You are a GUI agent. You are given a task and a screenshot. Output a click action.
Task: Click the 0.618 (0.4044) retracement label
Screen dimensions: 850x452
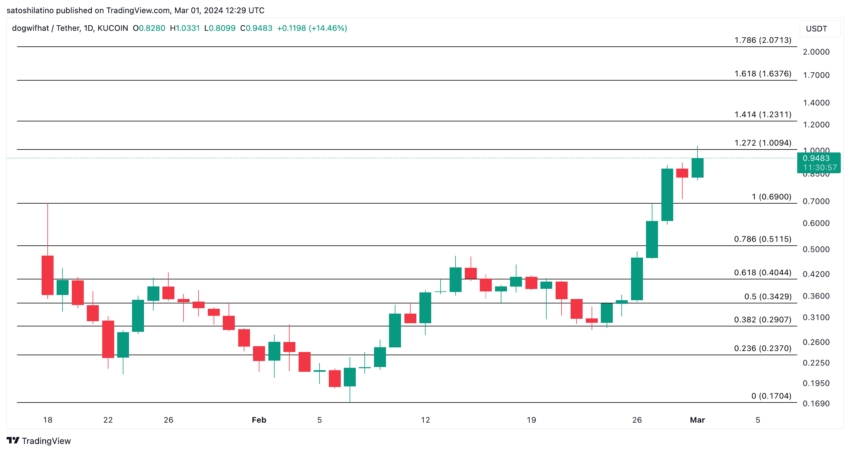(x=763, y=273)
